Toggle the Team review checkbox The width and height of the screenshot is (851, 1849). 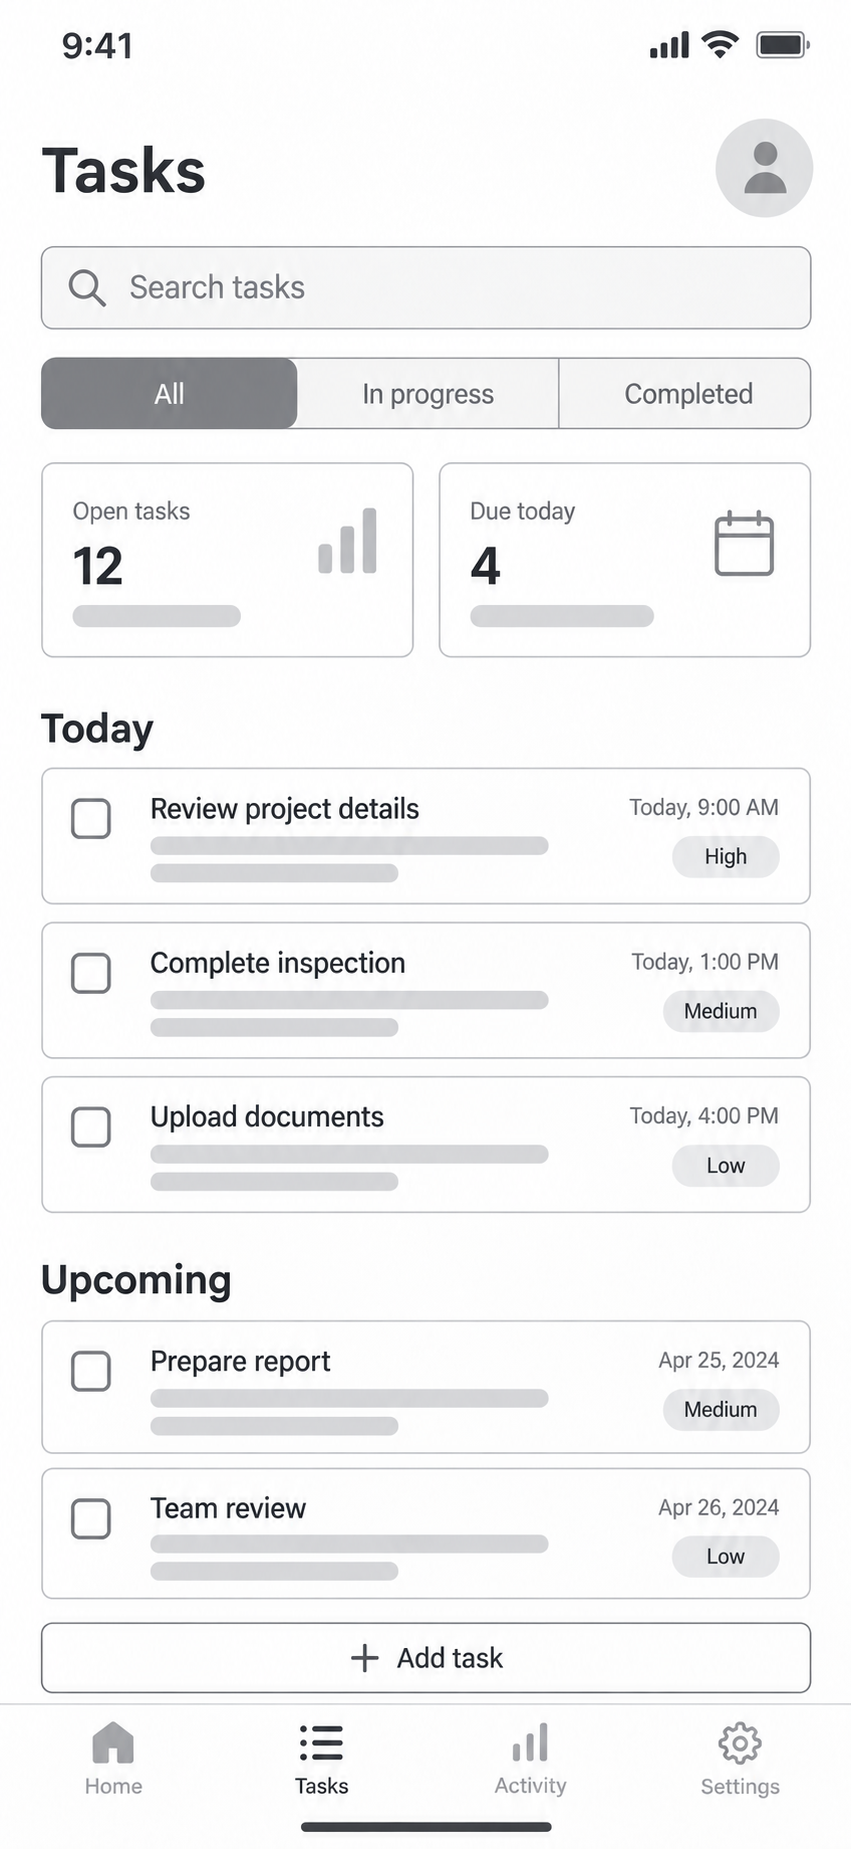[x=91, y=1519]
